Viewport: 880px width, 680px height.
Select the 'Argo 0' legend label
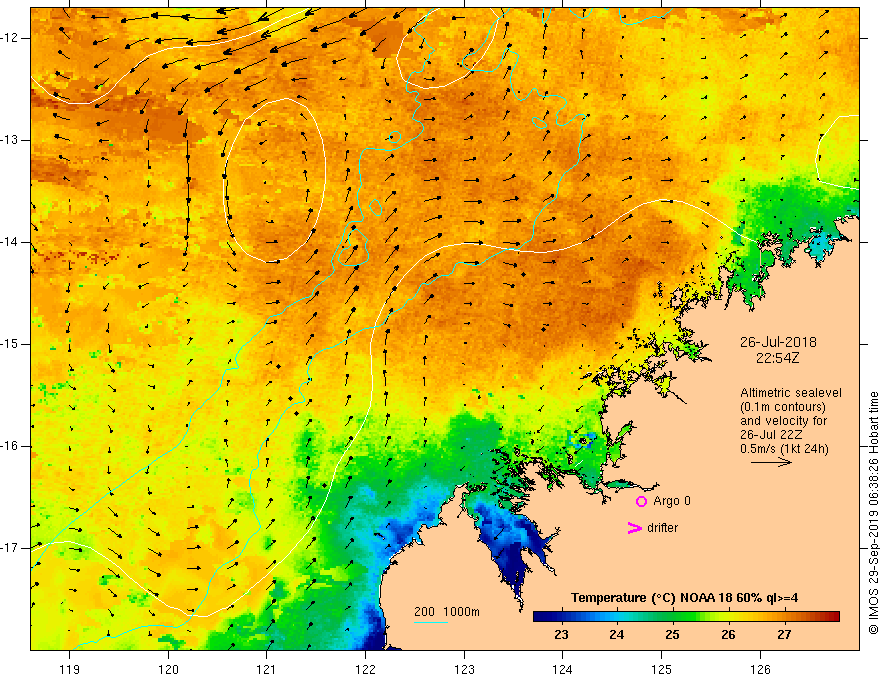672,500
